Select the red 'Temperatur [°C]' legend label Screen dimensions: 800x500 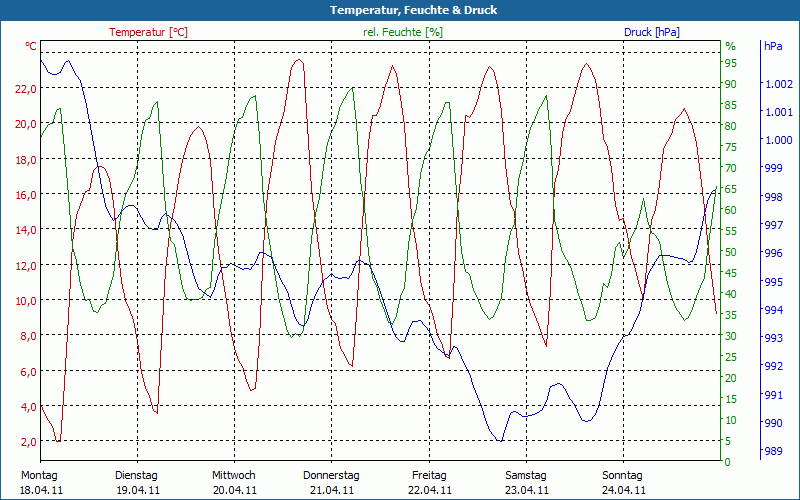[148, 32]
